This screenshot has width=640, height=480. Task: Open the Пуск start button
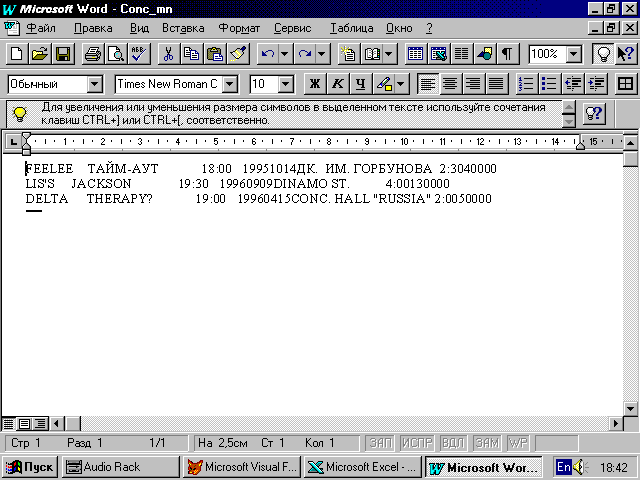[x=30, y=467]
